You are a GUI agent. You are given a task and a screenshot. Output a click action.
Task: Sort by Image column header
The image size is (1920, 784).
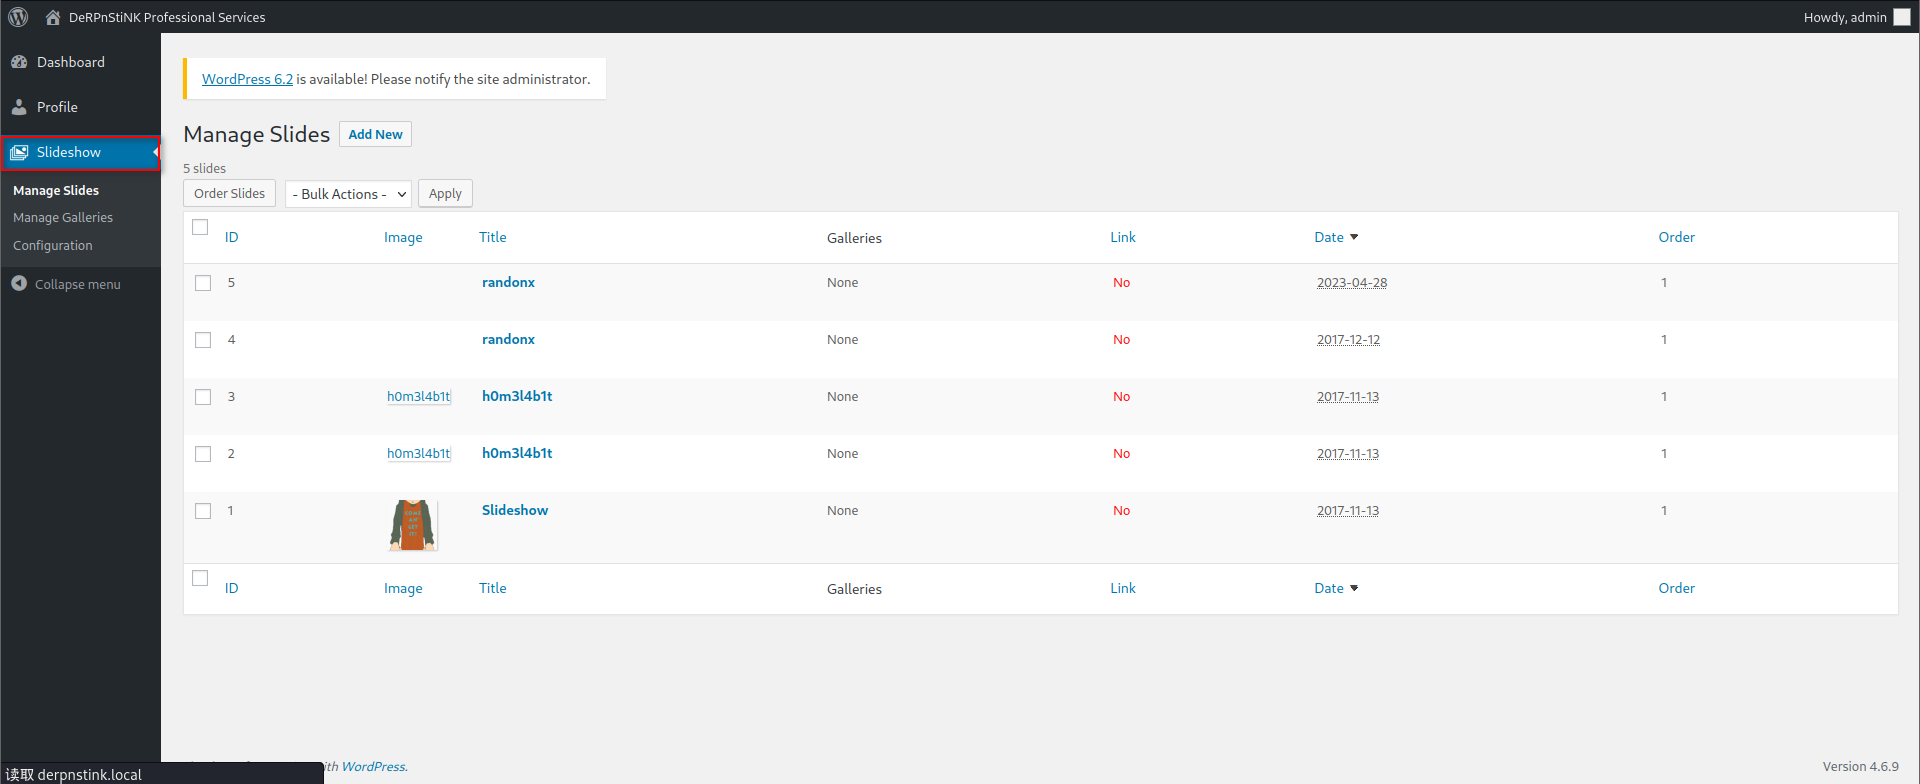click(x=403, y=237)
